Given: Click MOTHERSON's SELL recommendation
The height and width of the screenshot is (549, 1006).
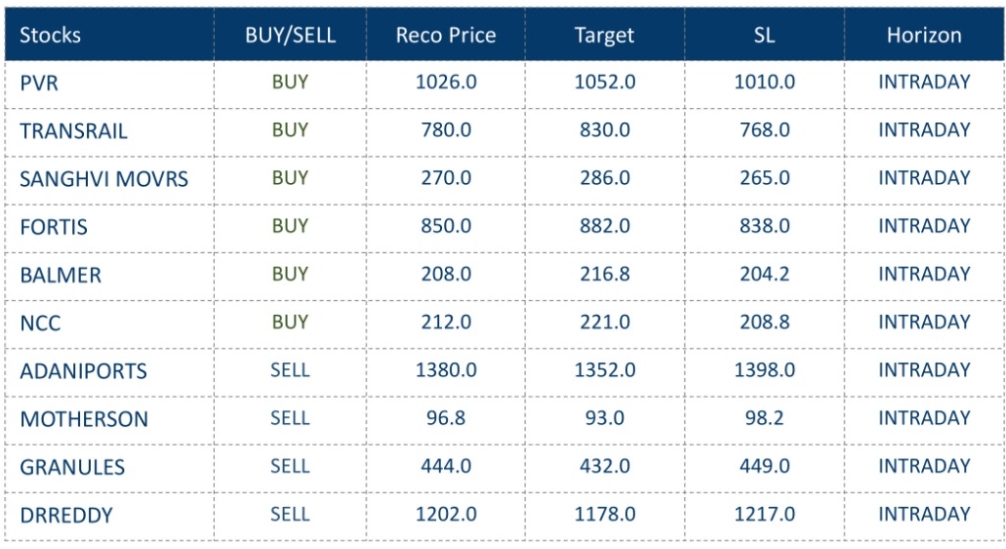Looking at the screenshot, I should [x=290, y=418].
